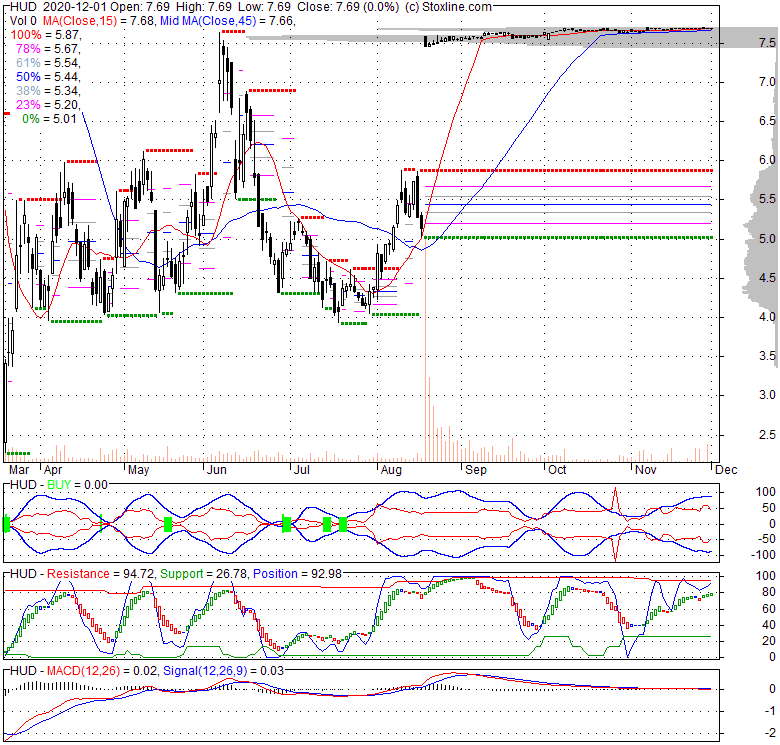Click the tall volume spike in mid-August
This screenshot has height=745, width=780.
pos(425,348)
